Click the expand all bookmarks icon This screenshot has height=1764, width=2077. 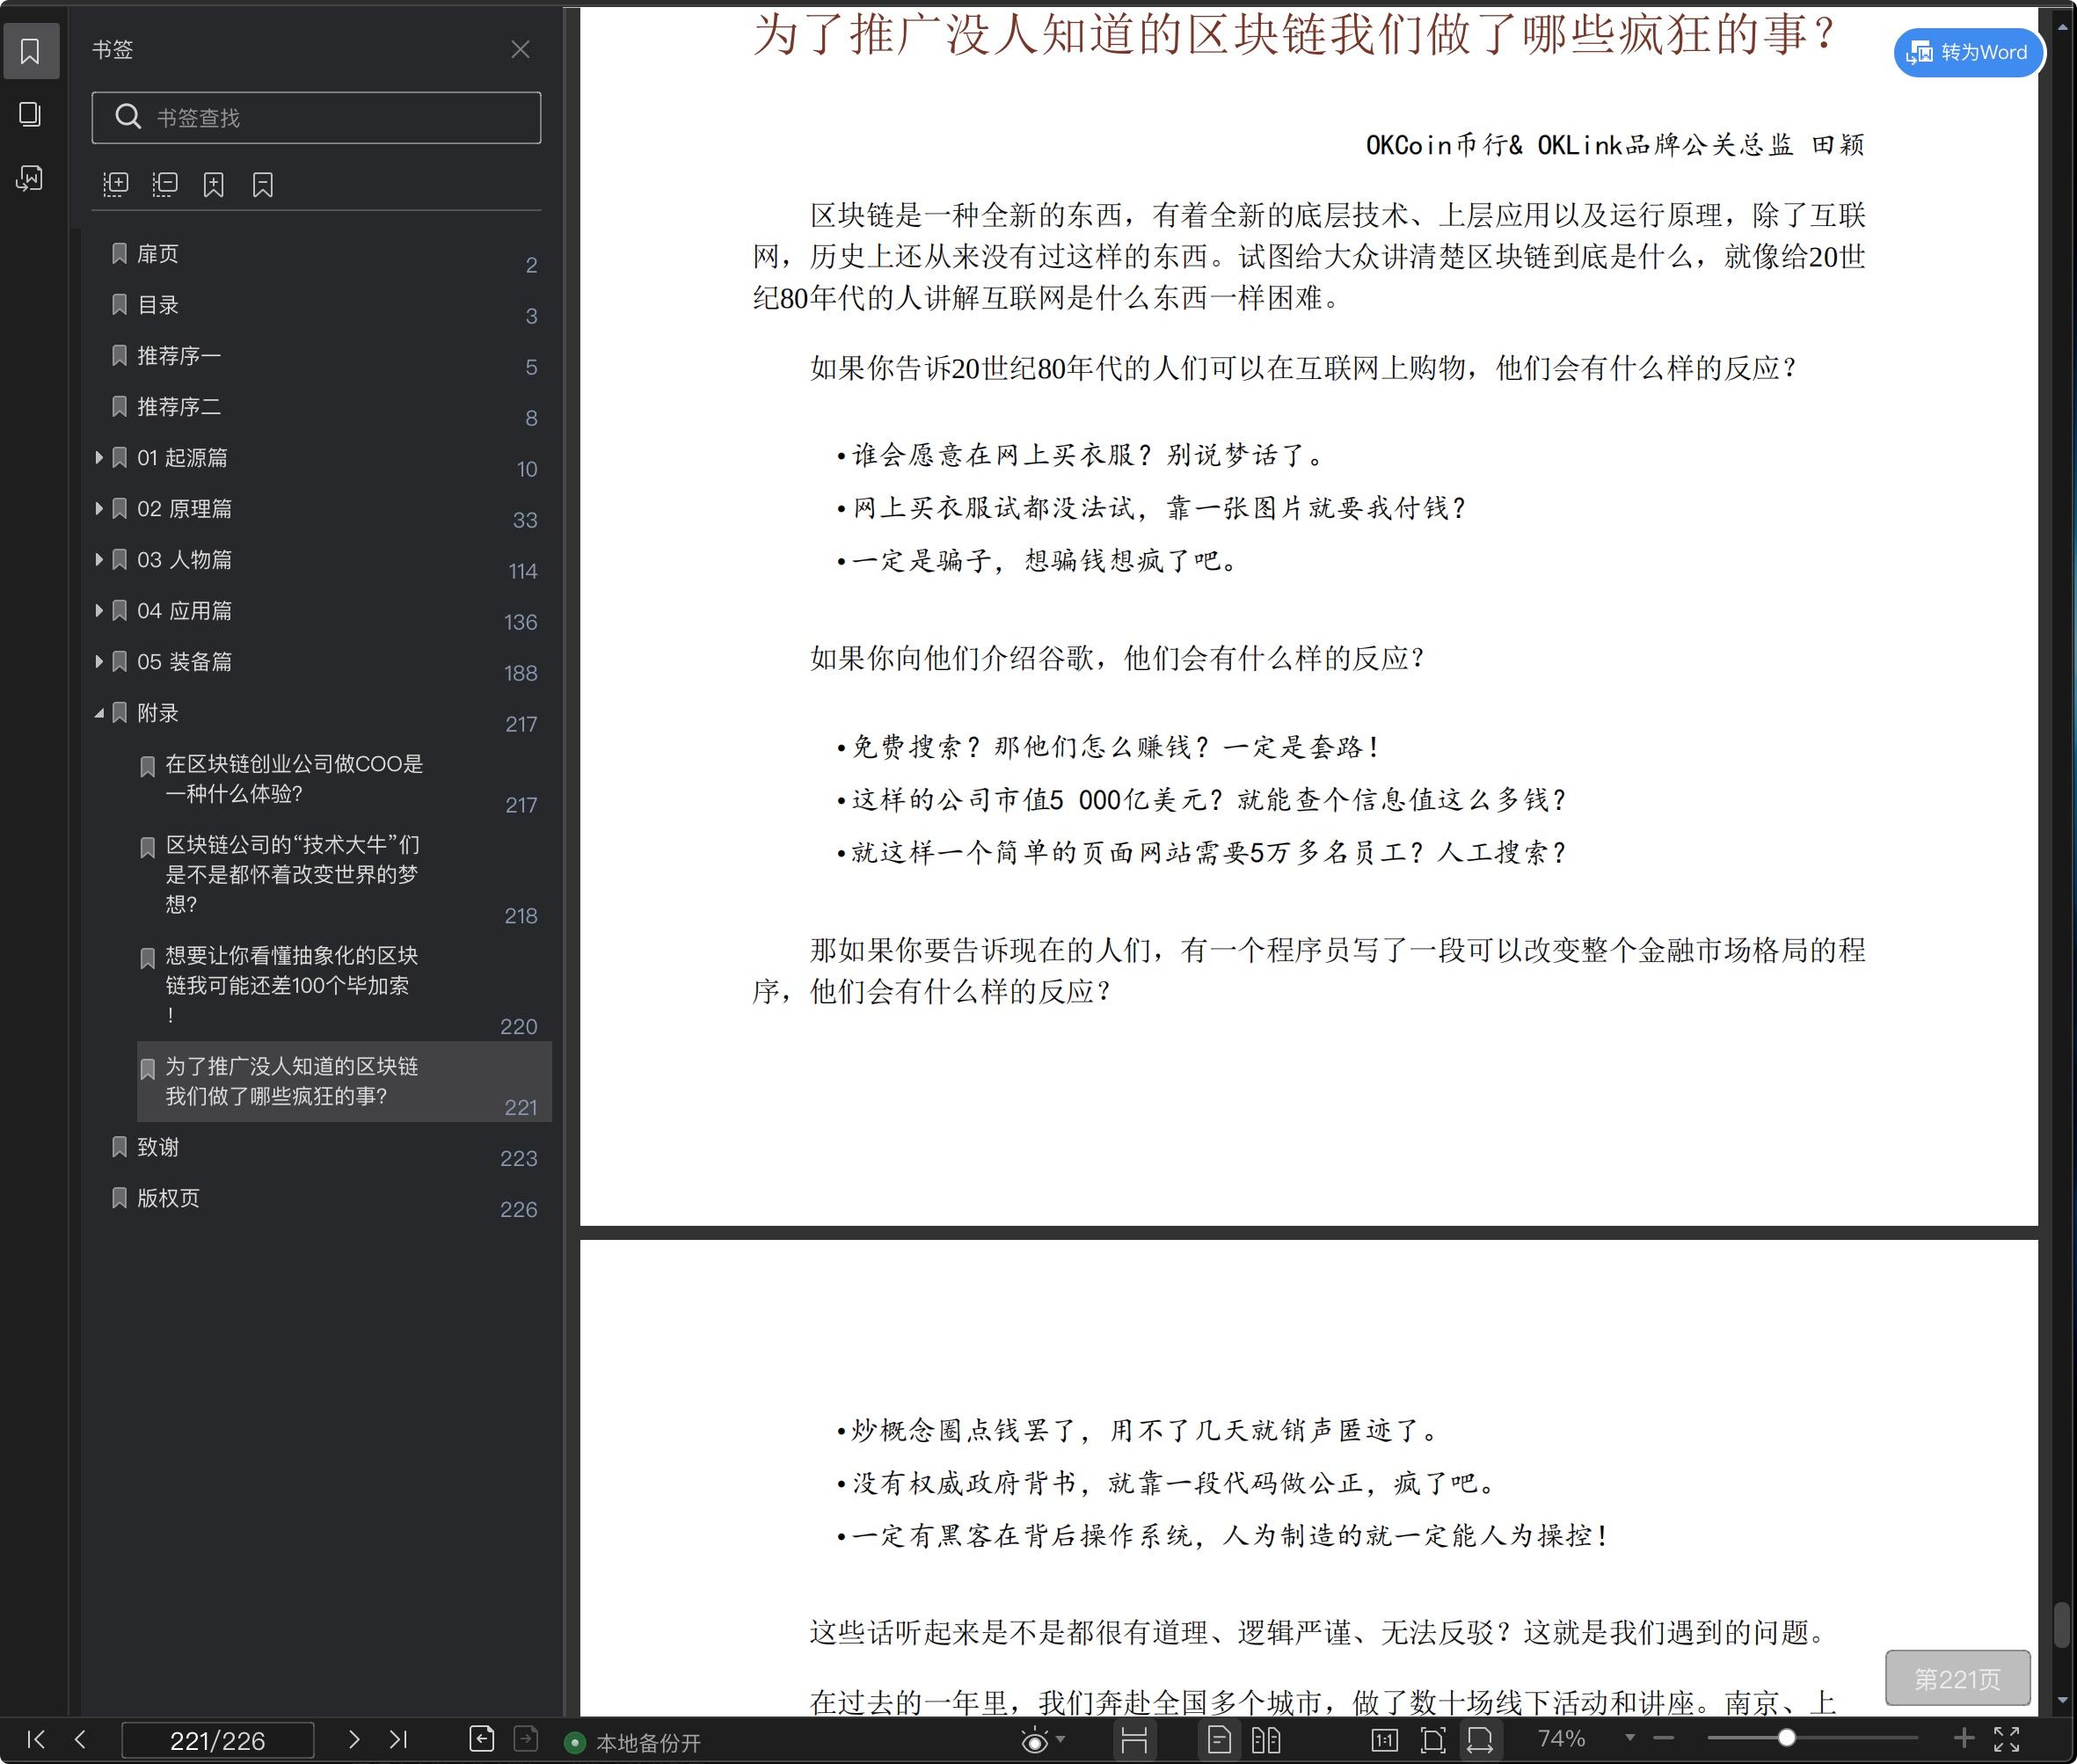[116, 184]
